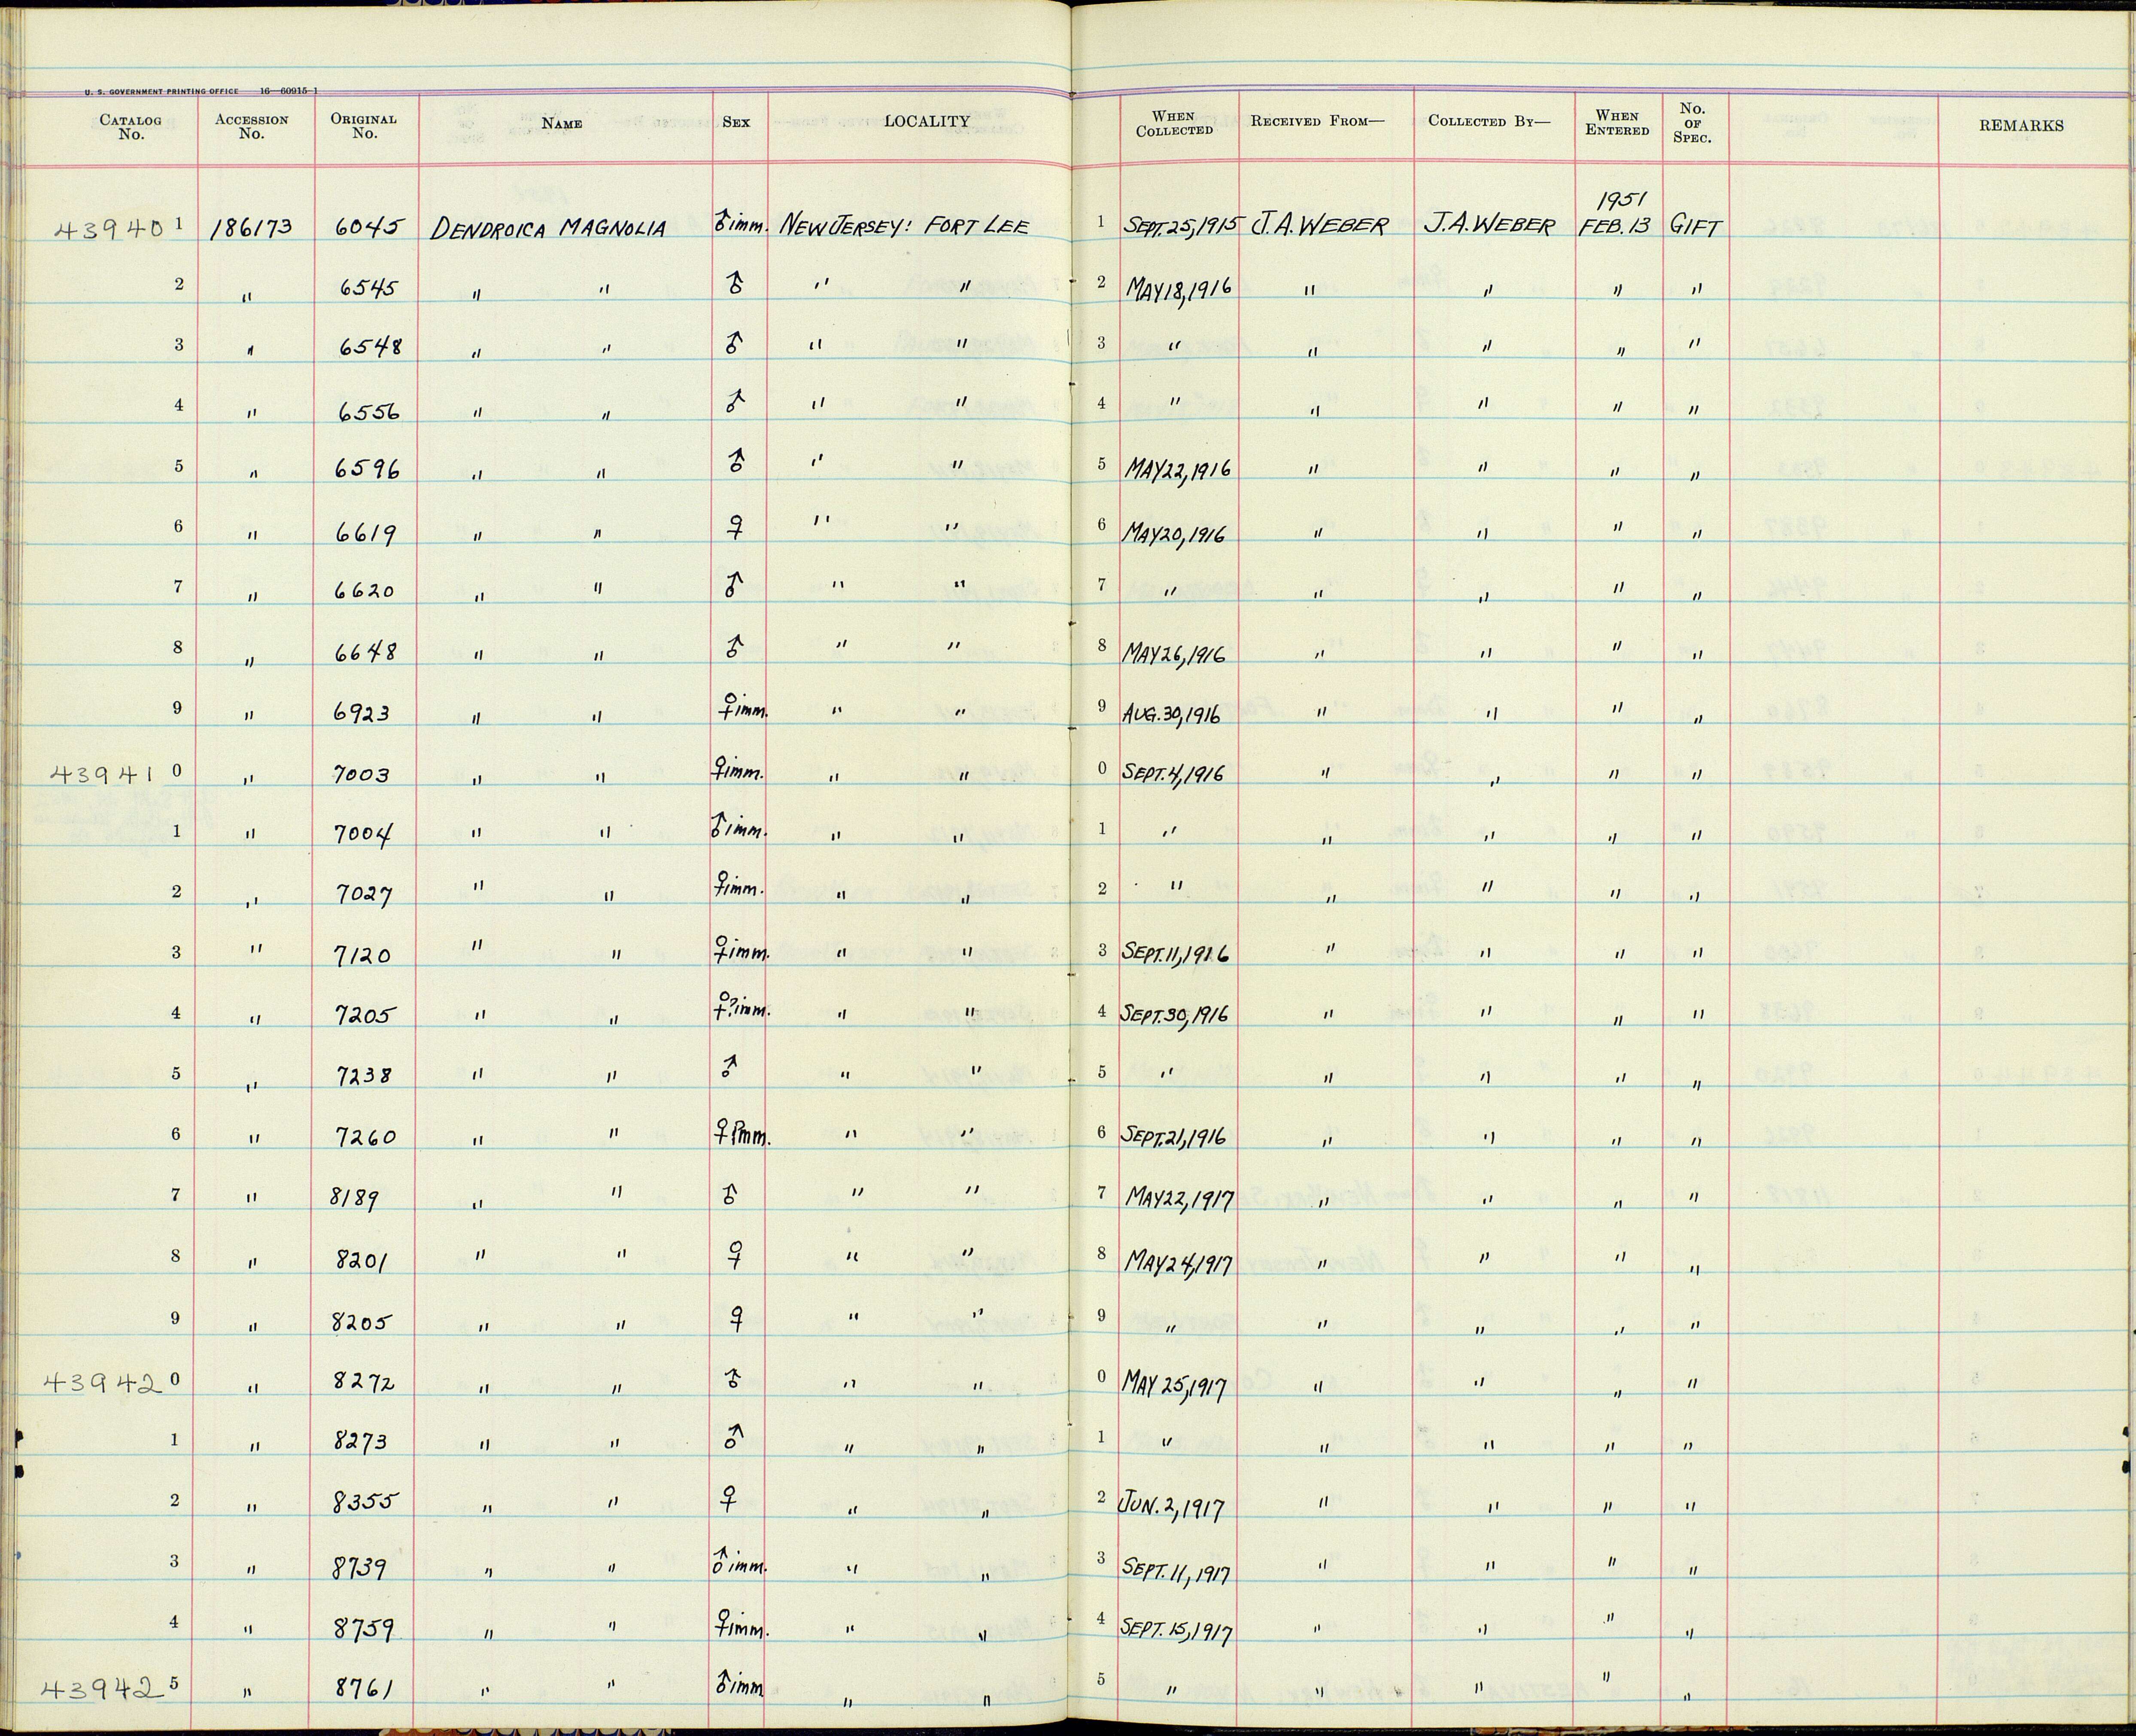Select original number 8201

360,1259
